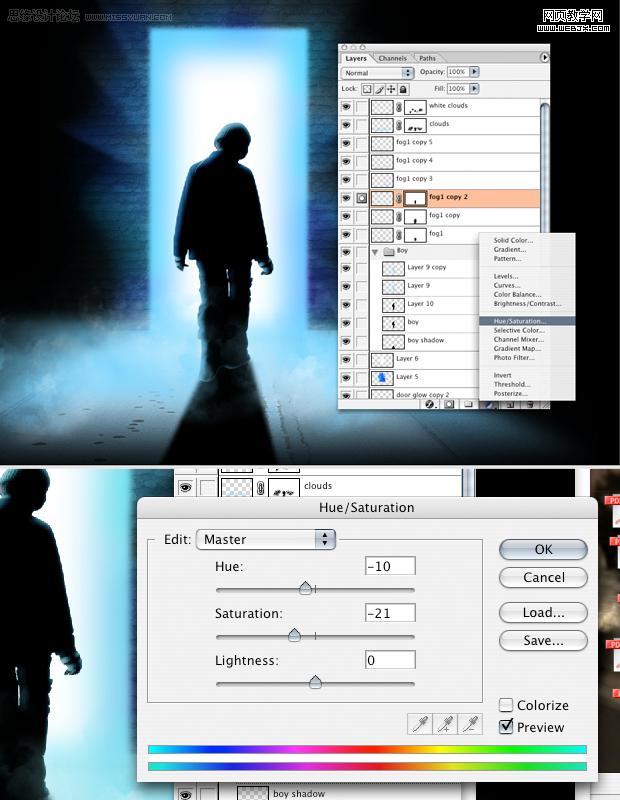
Task: Hide the white clouds layer
Action: [x=347, y=106]
